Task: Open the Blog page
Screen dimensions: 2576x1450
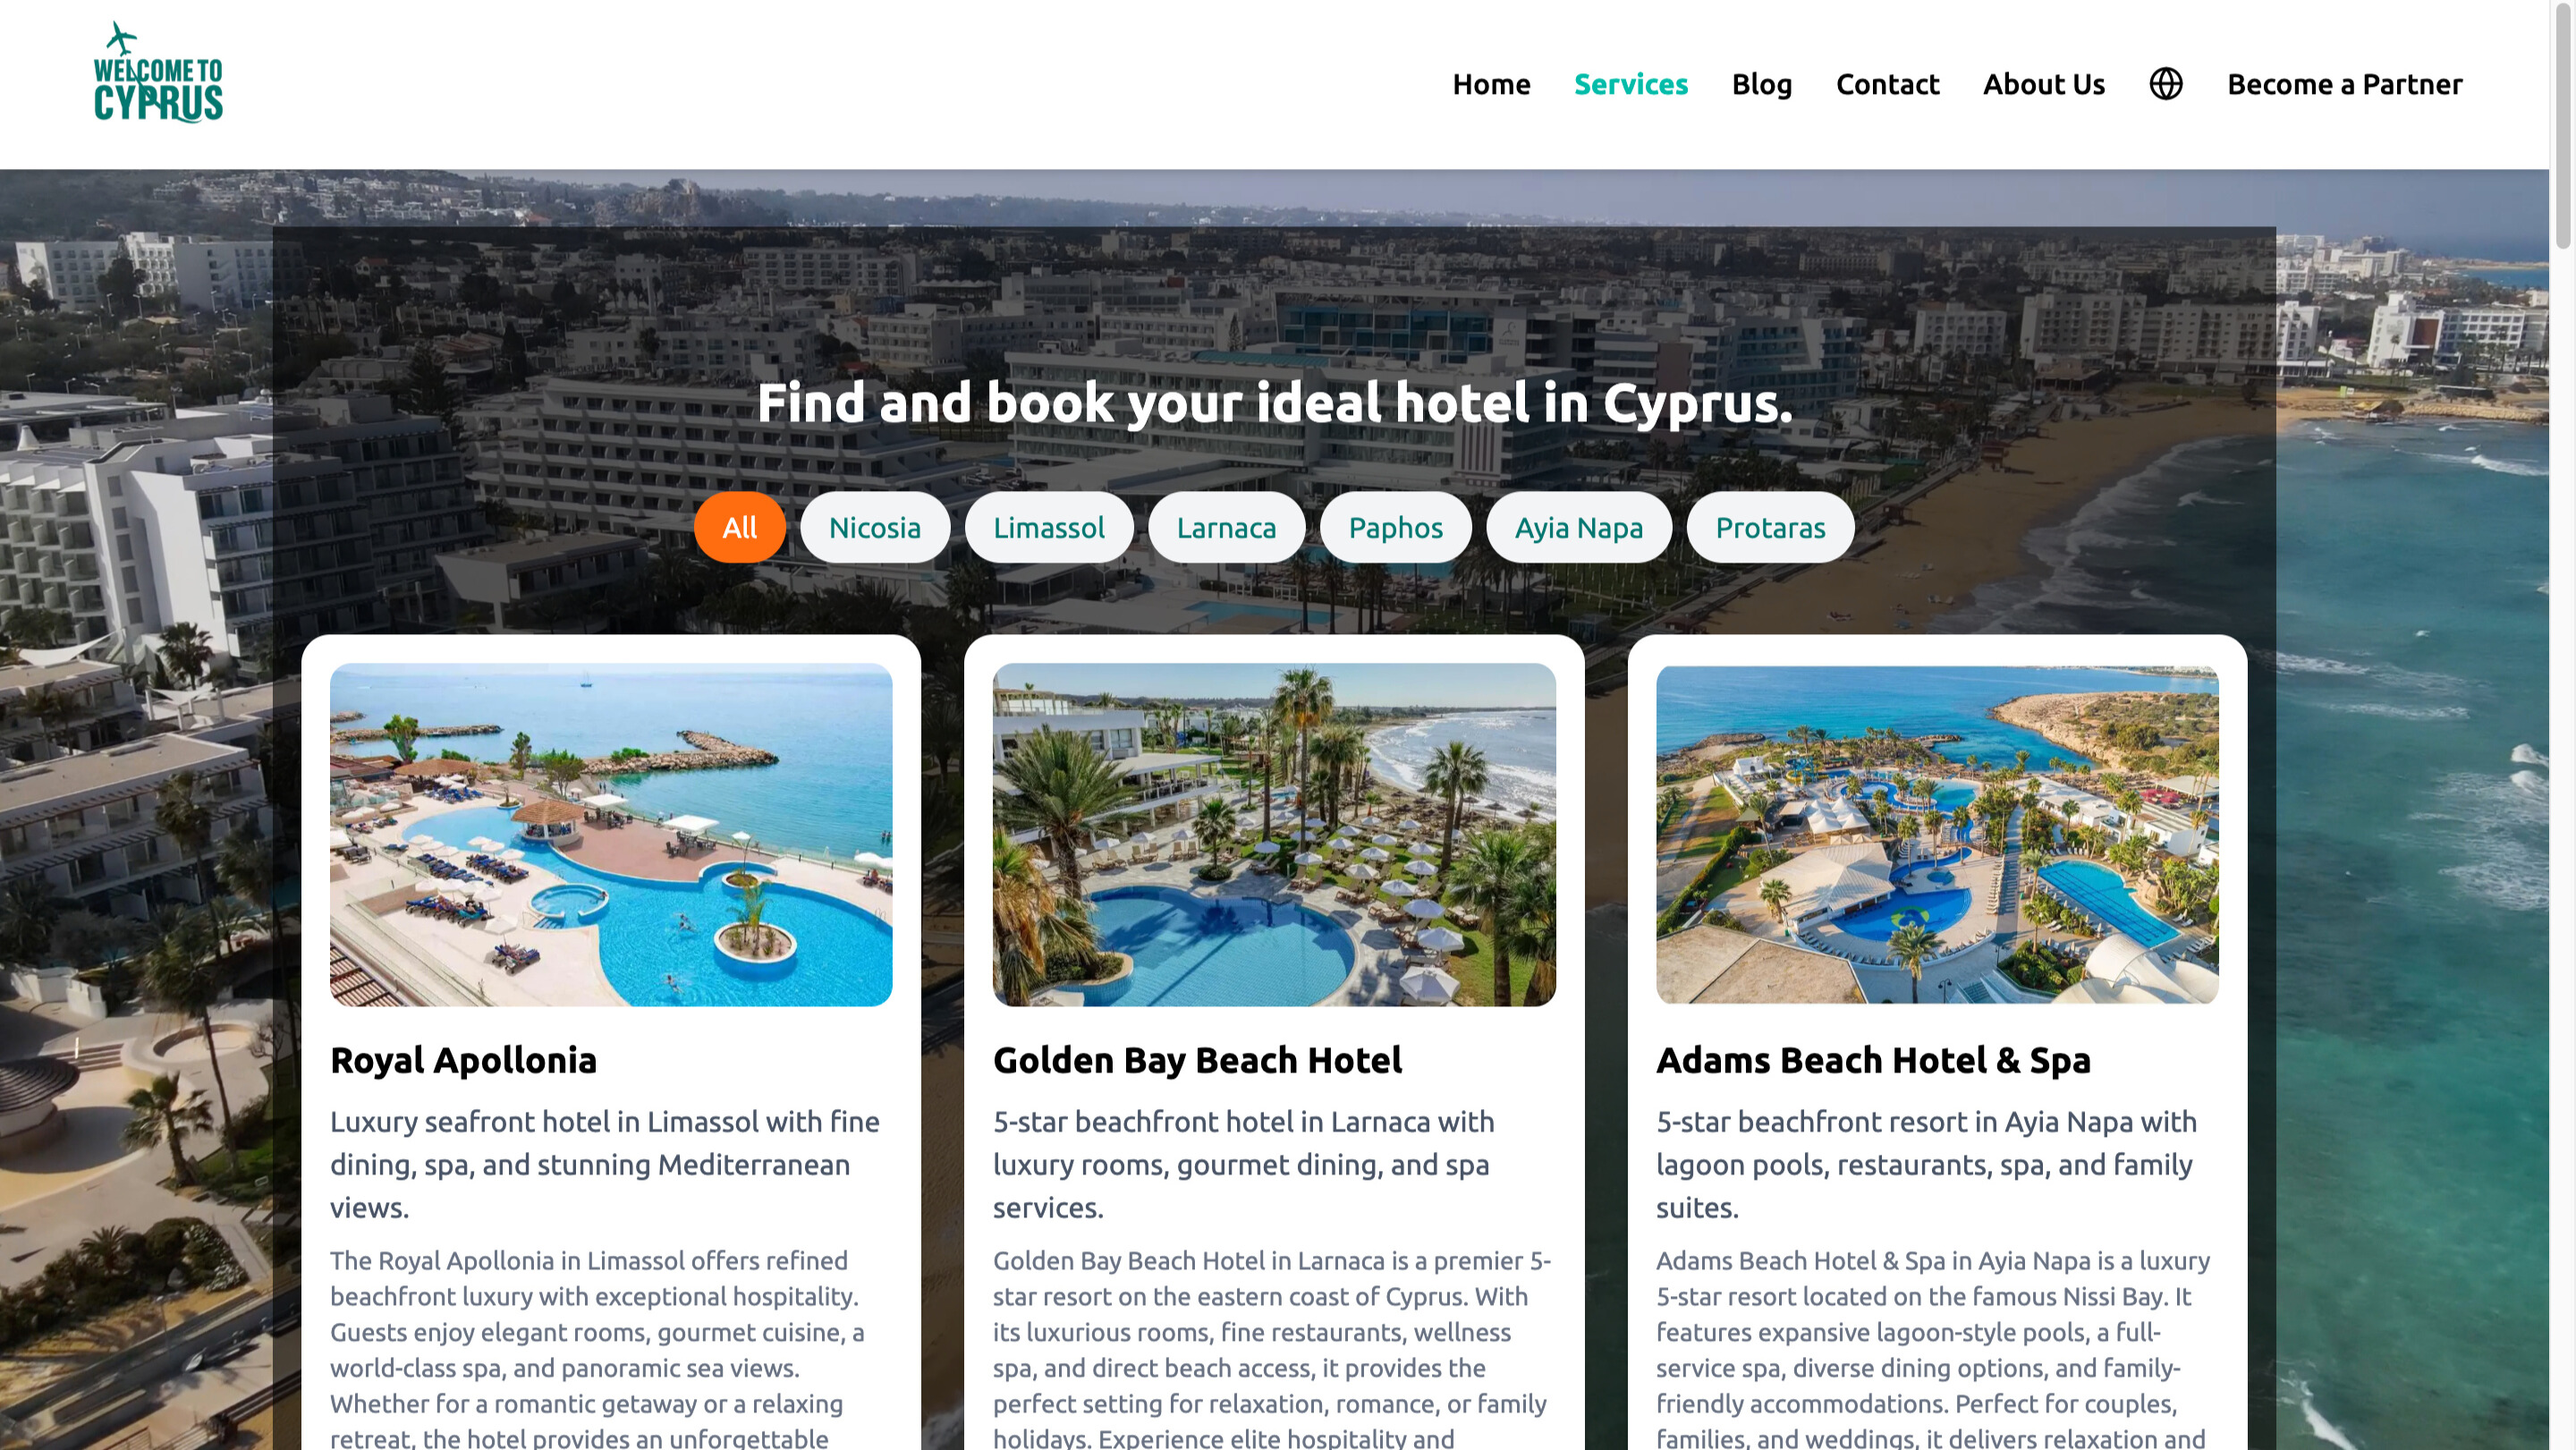Action: (1761, 84)
